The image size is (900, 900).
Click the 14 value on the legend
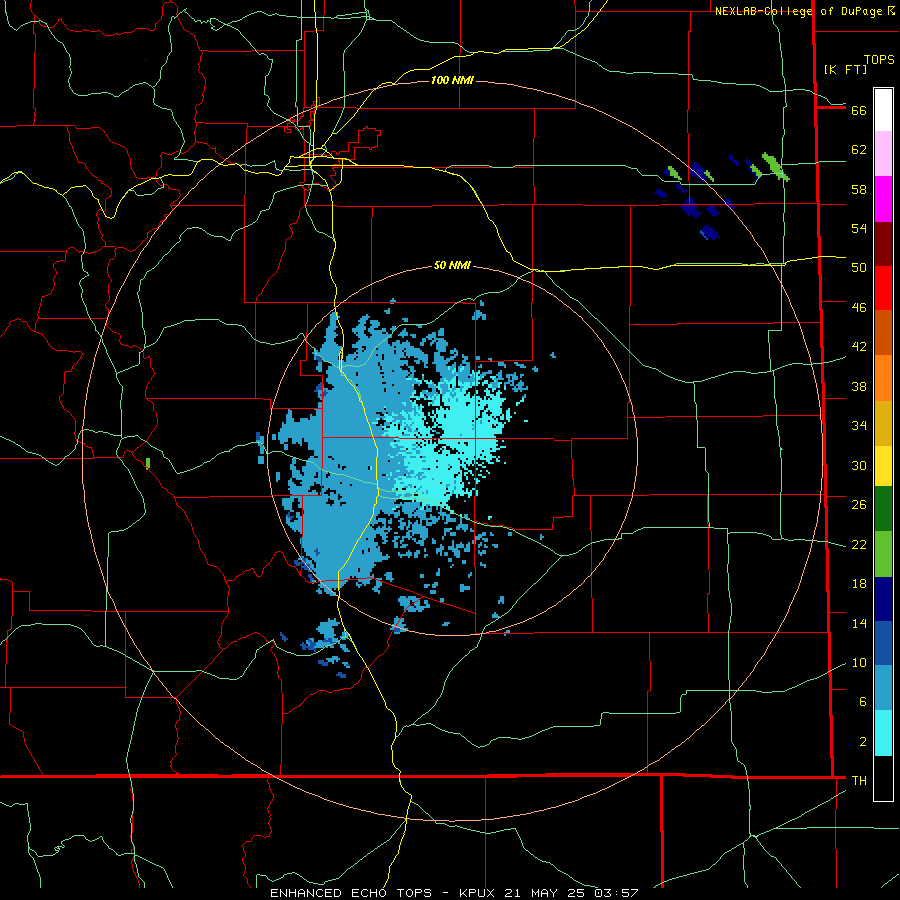tap(859, 623)
